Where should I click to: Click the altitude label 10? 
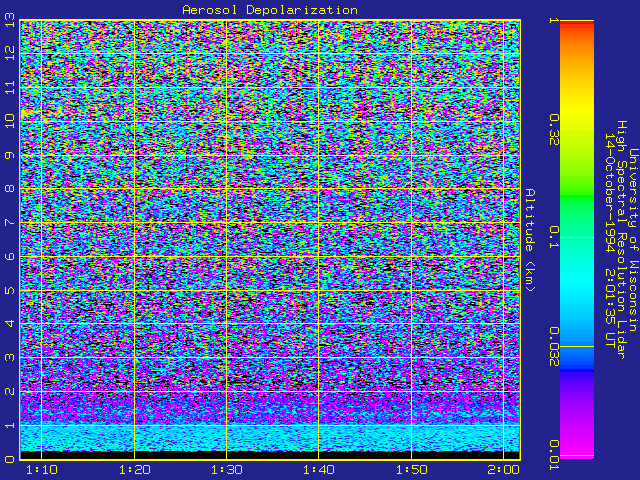click(9, 121)
